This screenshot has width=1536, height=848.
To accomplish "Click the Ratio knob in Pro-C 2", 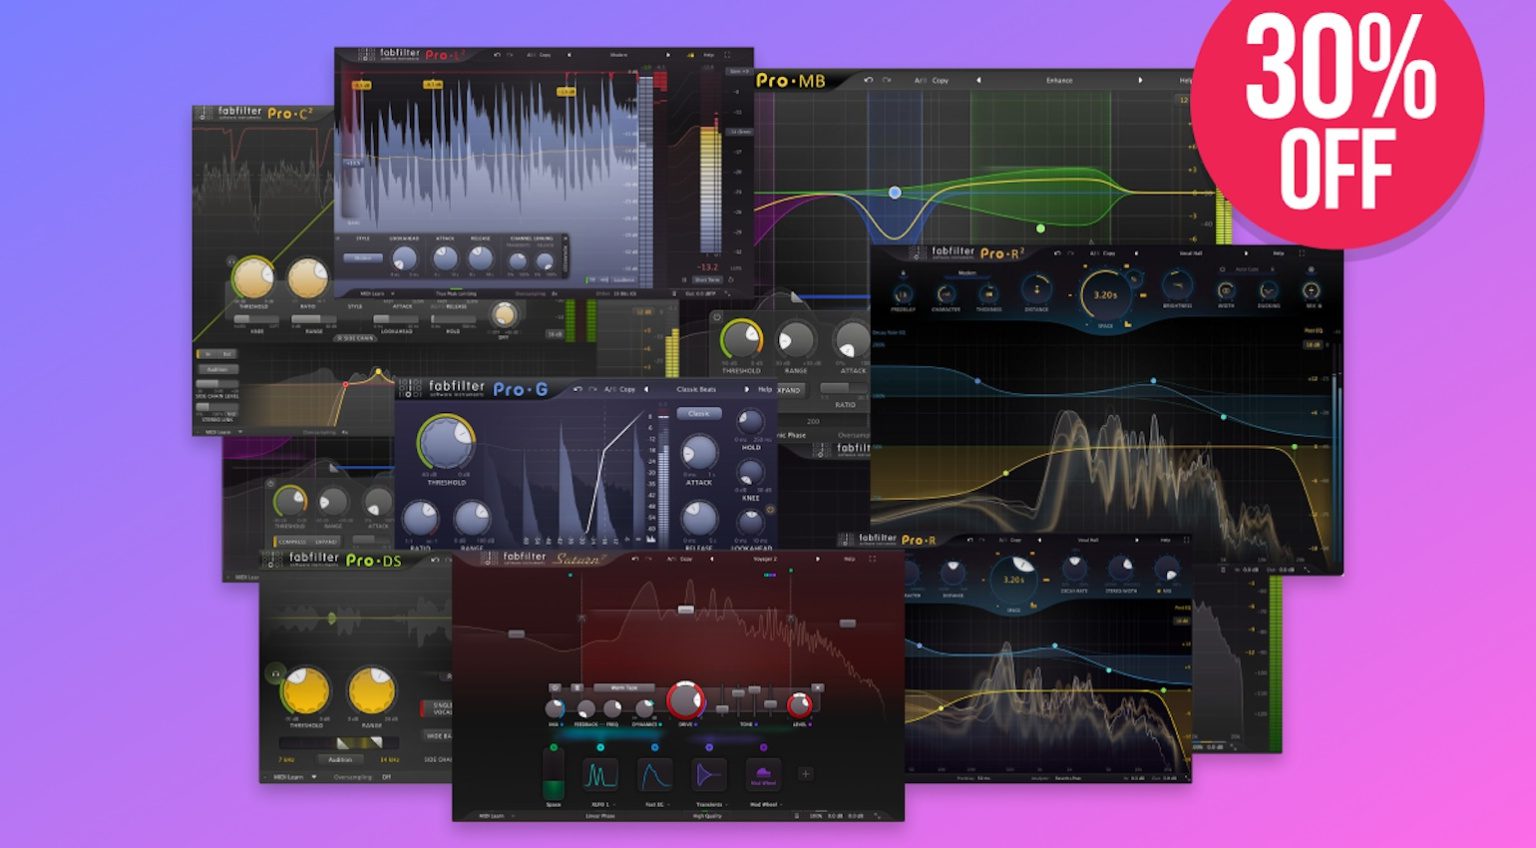I will click(x=308, y=278).
